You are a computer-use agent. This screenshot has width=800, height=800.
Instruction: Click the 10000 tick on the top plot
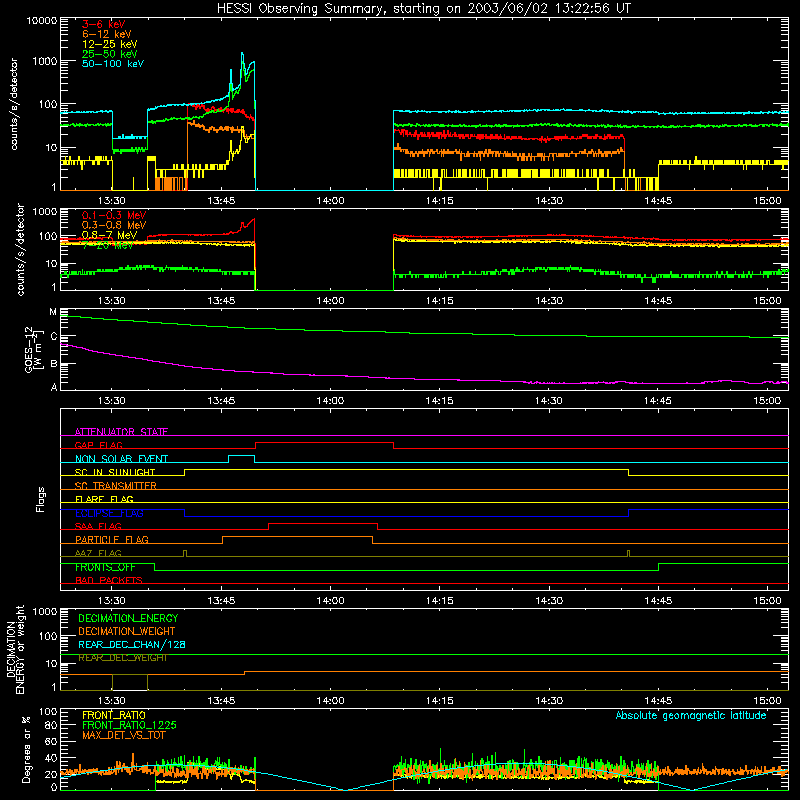point(42,21)
